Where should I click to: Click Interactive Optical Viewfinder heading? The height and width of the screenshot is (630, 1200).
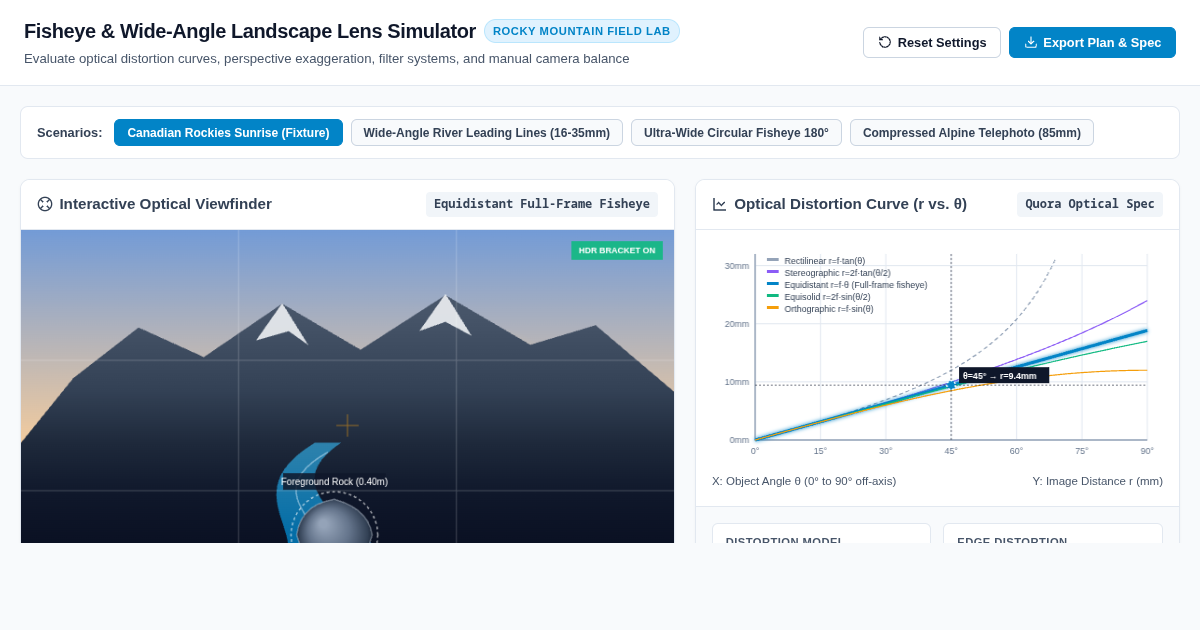165,204
